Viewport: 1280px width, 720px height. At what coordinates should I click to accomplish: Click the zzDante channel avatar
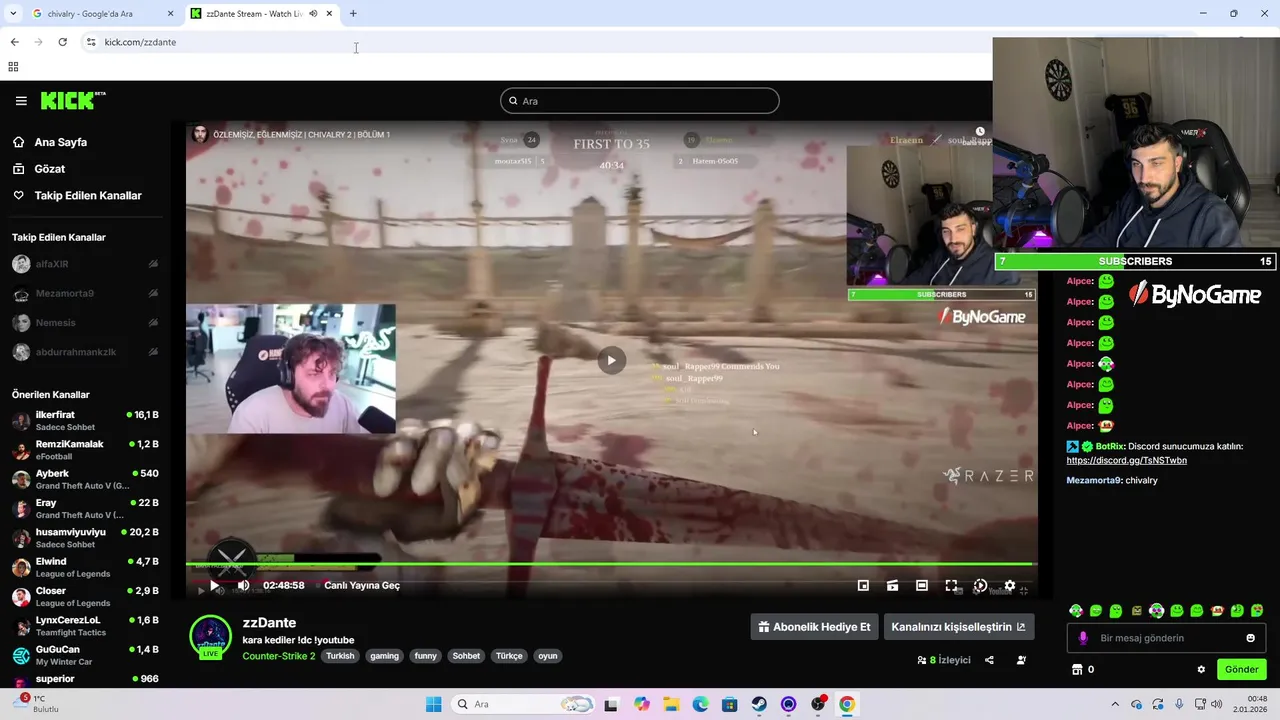coord(210,636)
